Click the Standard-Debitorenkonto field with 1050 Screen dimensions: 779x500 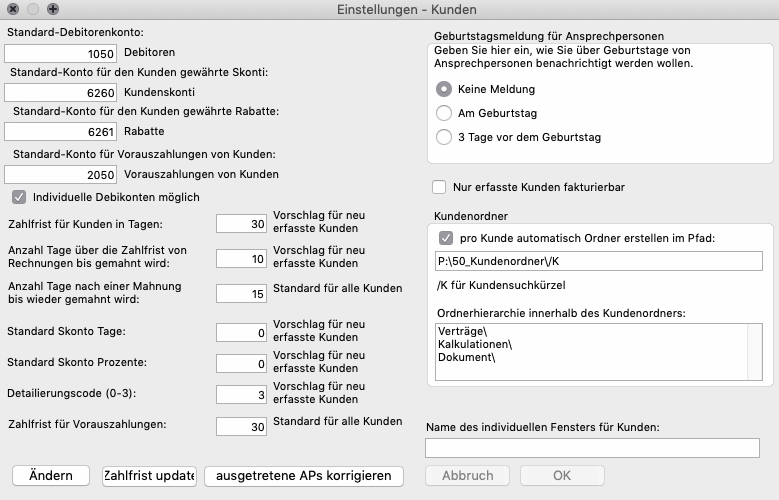coord(61,53)
